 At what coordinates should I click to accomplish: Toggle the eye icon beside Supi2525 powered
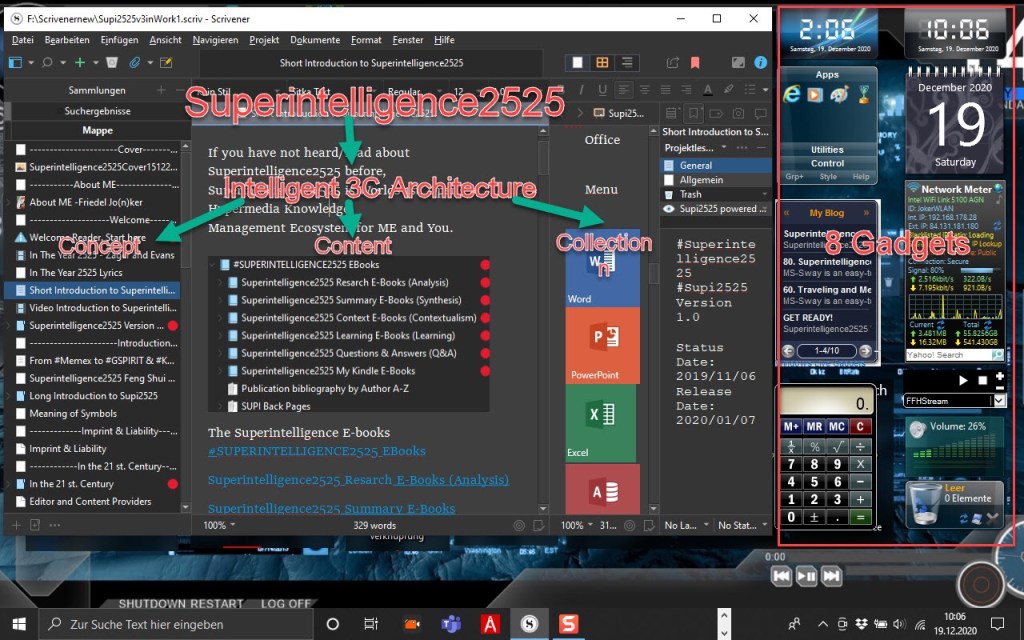(668, 209)
